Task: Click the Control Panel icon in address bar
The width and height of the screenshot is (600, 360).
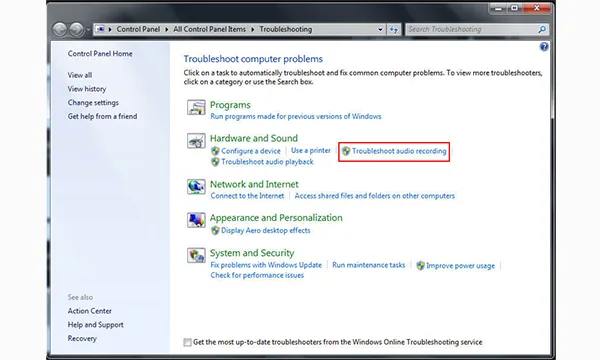Action: pos(100,29)
